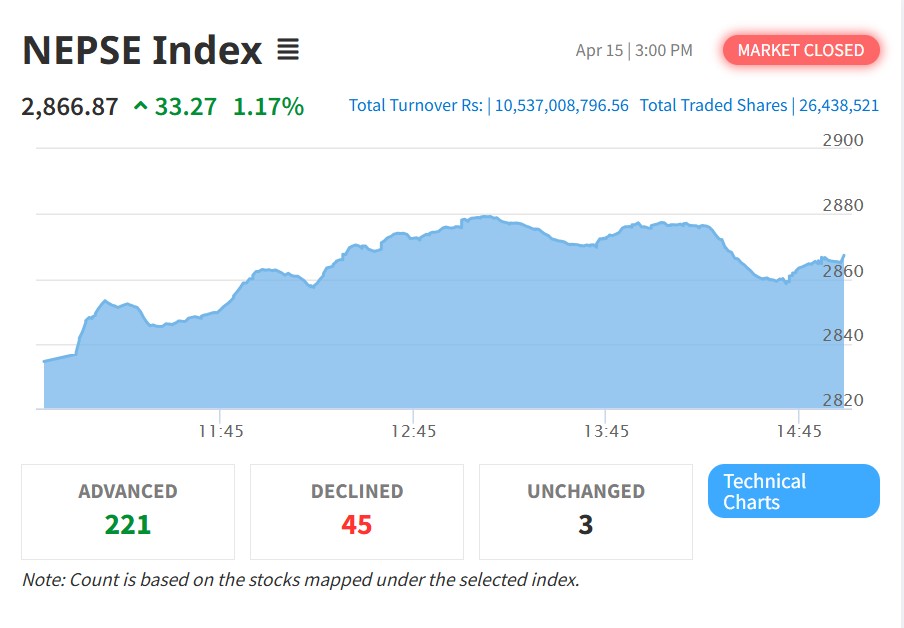This screenshot has height=628, width=904.
Task: Click the 2820 value axis label
Action: tap(842, 400)
